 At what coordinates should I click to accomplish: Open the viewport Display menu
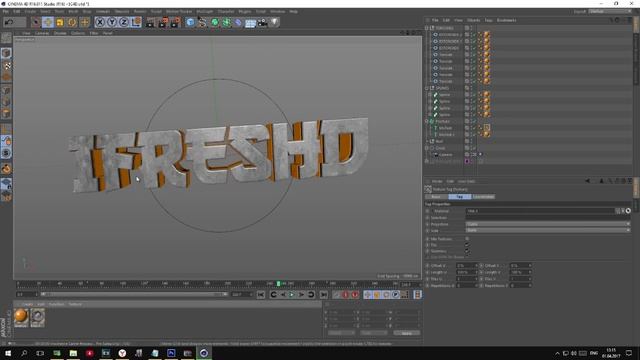60,33
